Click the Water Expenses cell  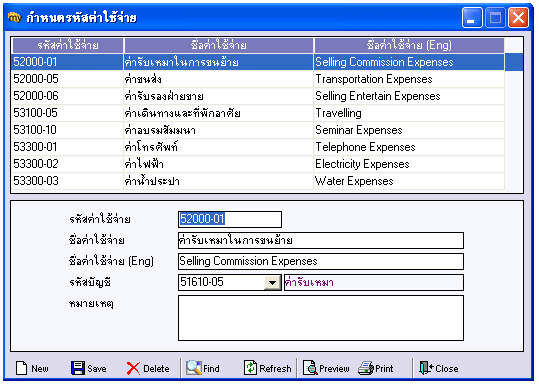click(x=409, y=181)
